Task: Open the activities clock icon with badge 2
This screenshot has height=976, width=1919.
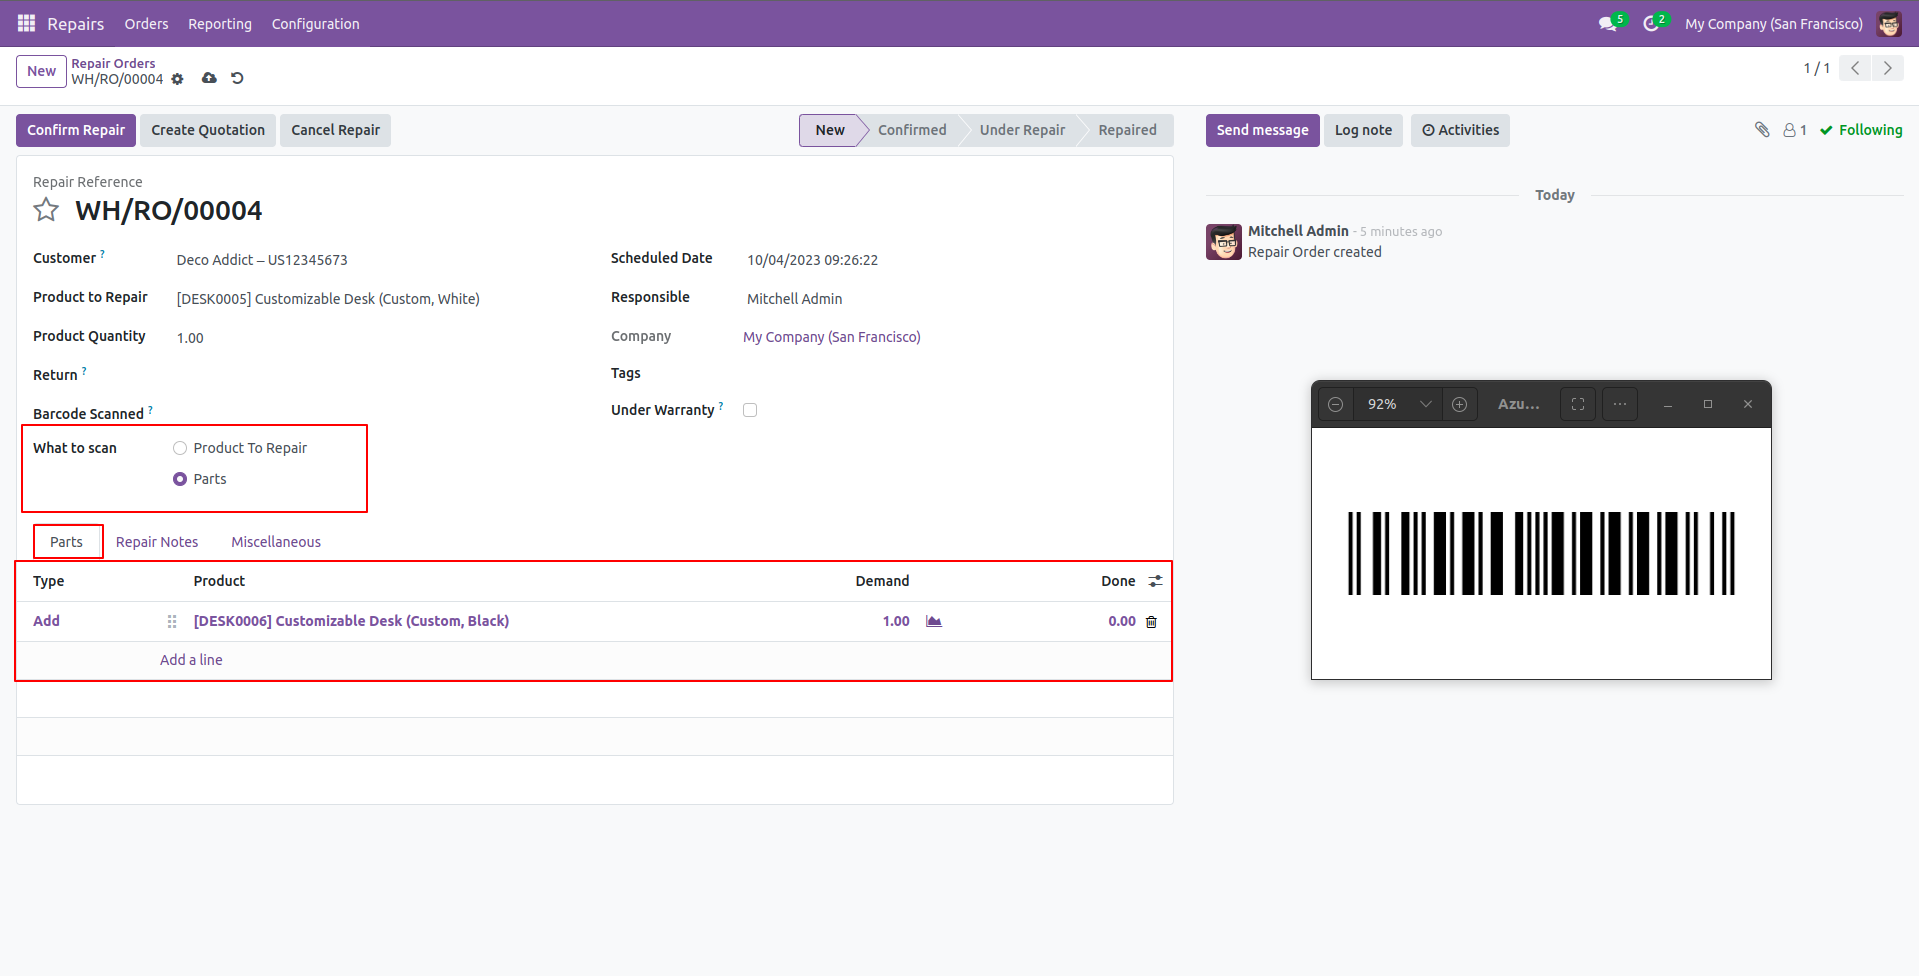Action: [1652, 23]
